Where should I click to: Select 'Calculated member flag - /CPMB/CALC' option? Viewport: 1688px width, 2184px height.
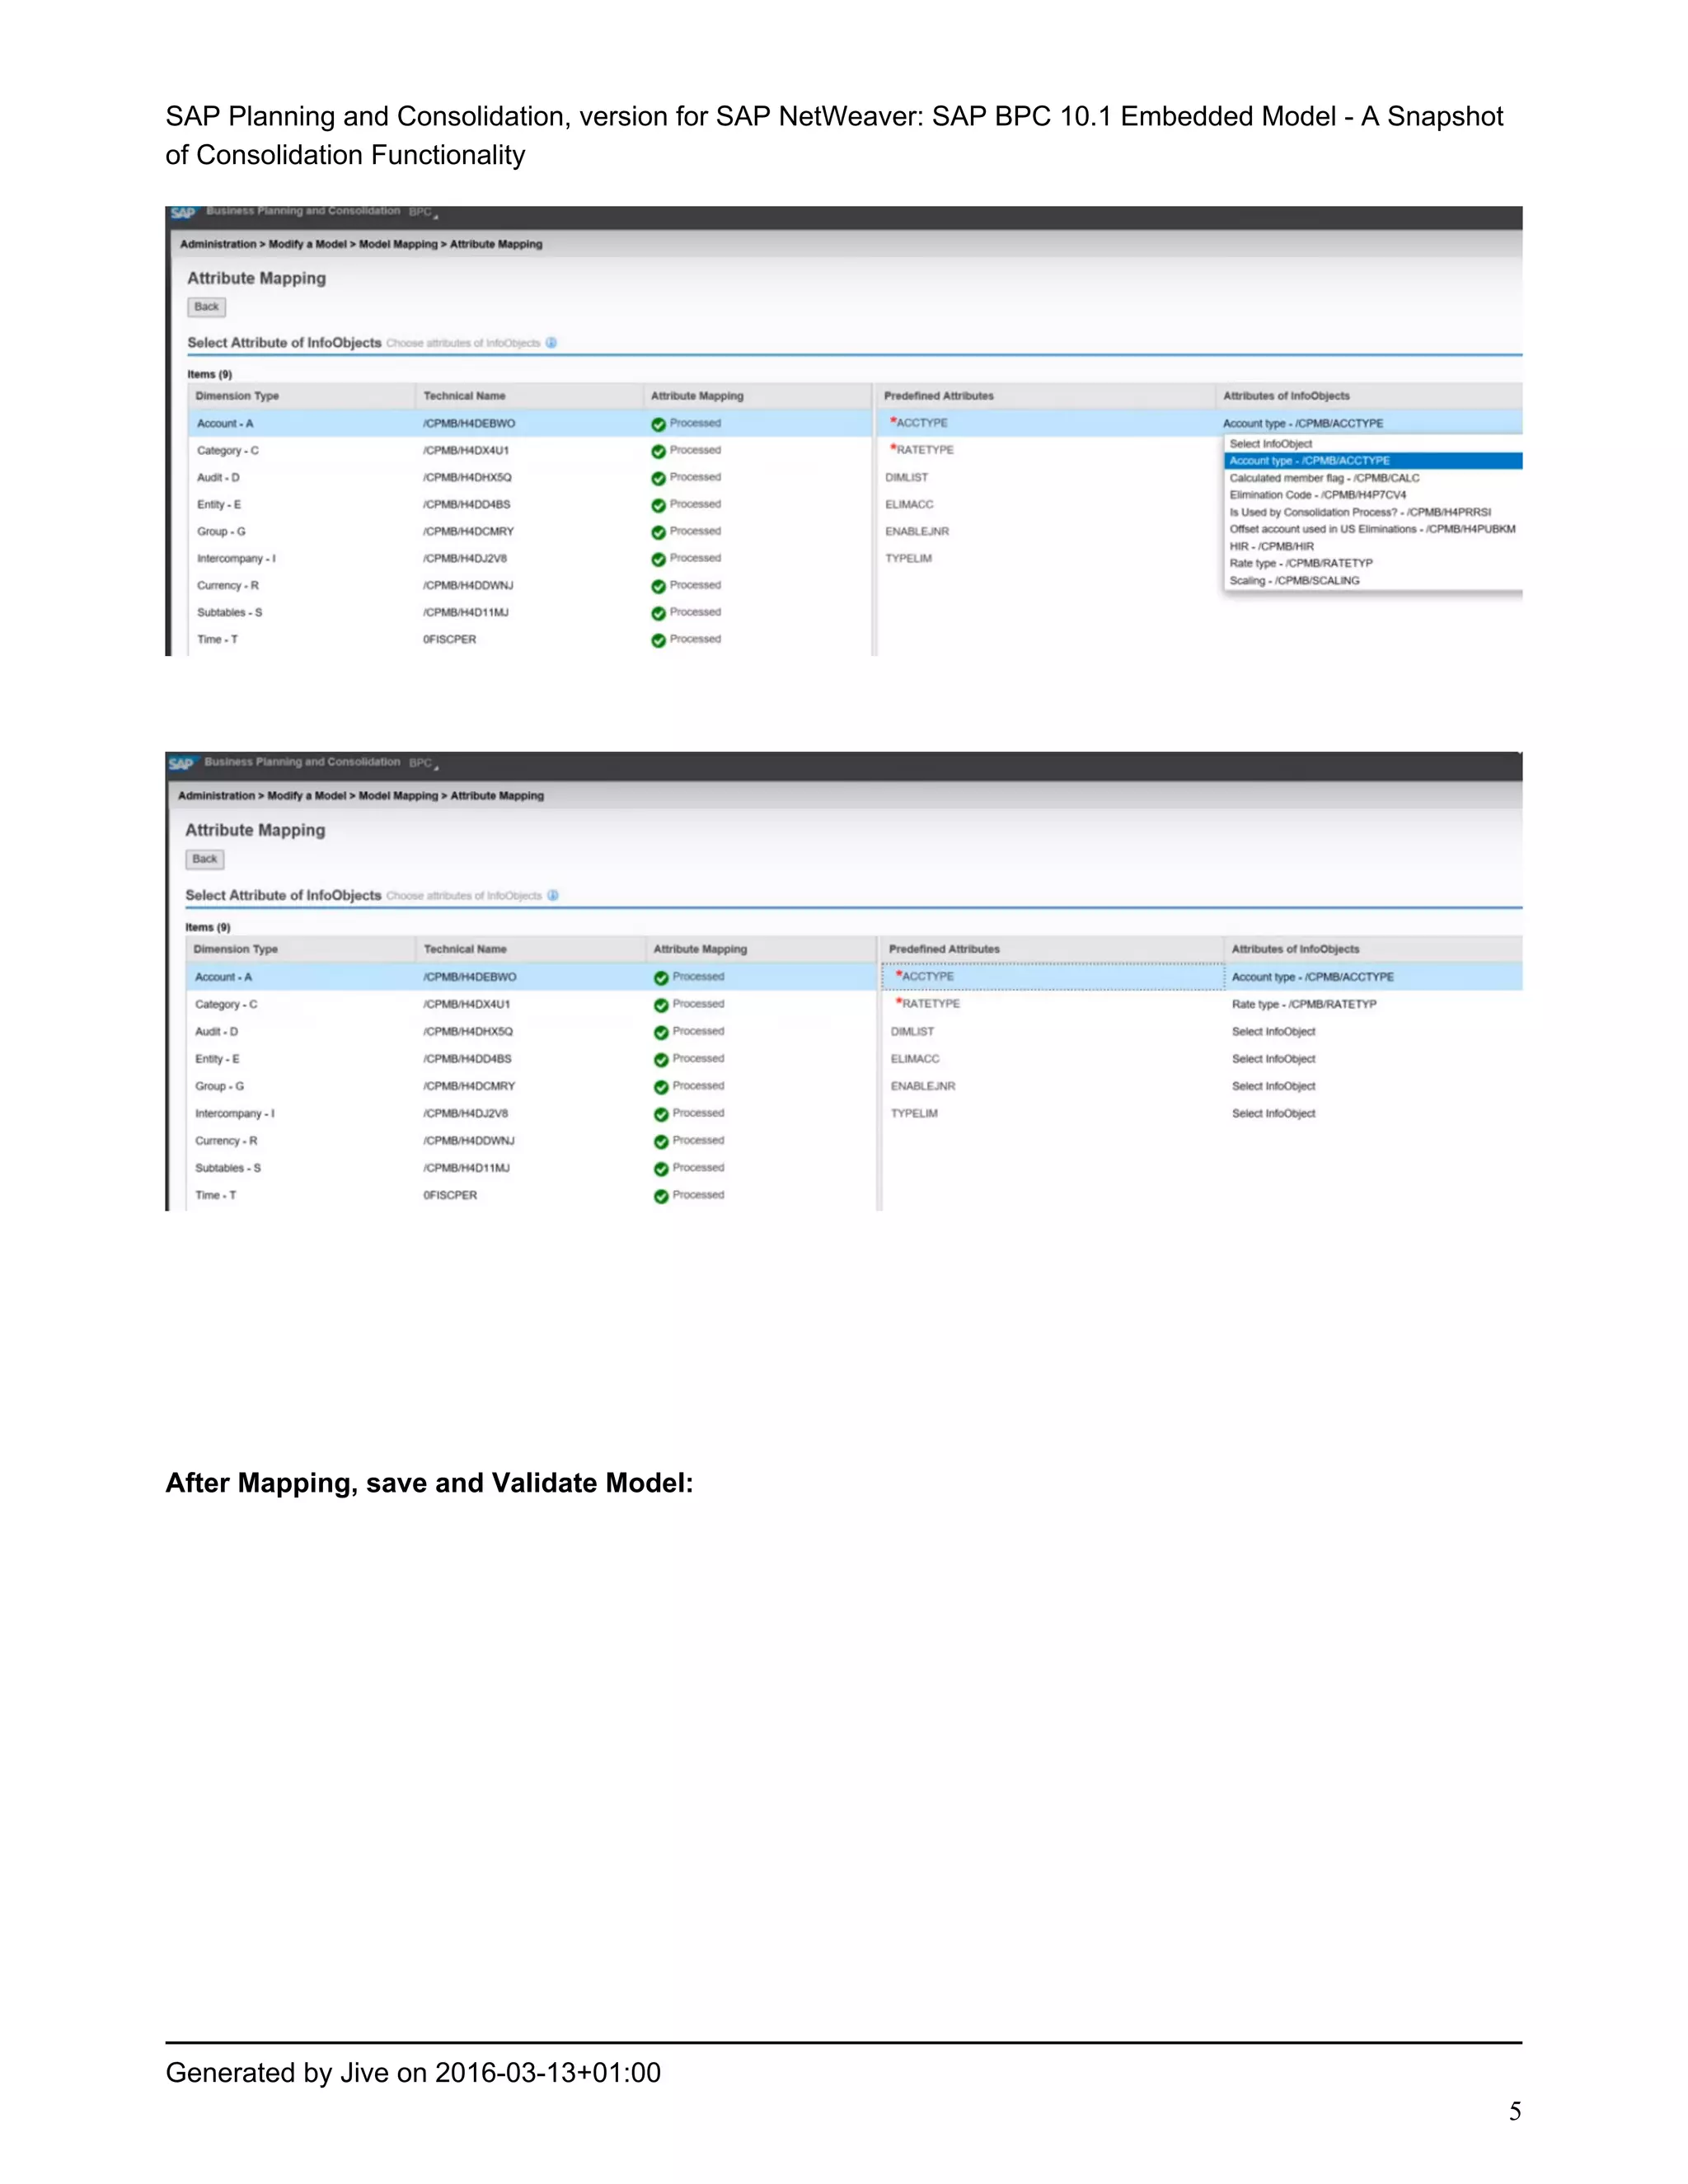pos(1324,478)
